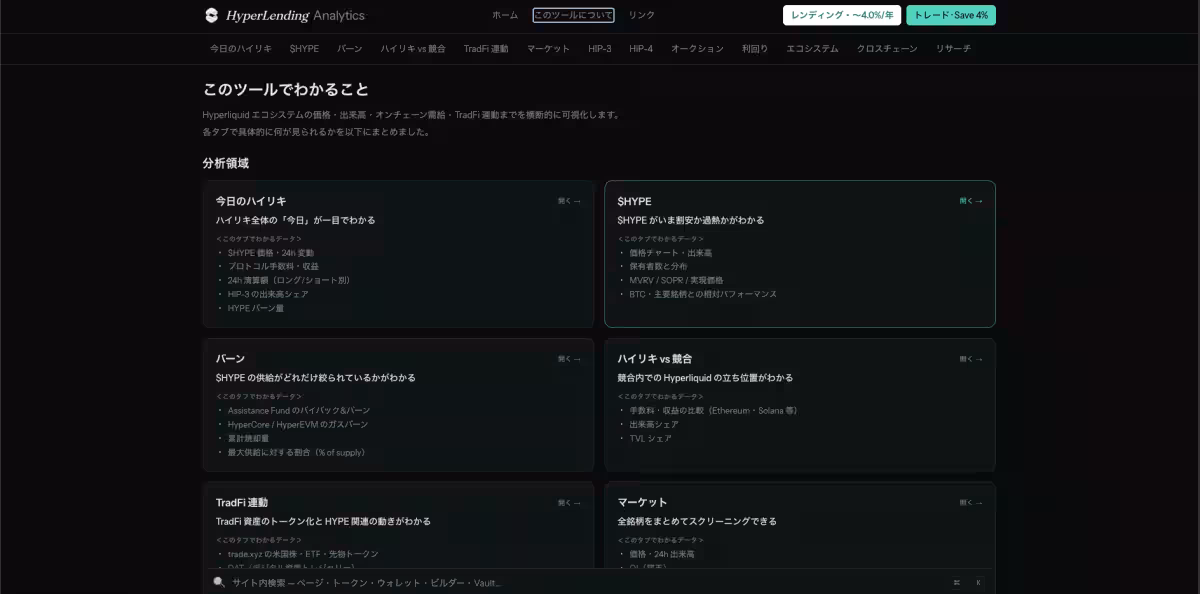
Task: Go to オークション tab
Action: coord(697,48)
